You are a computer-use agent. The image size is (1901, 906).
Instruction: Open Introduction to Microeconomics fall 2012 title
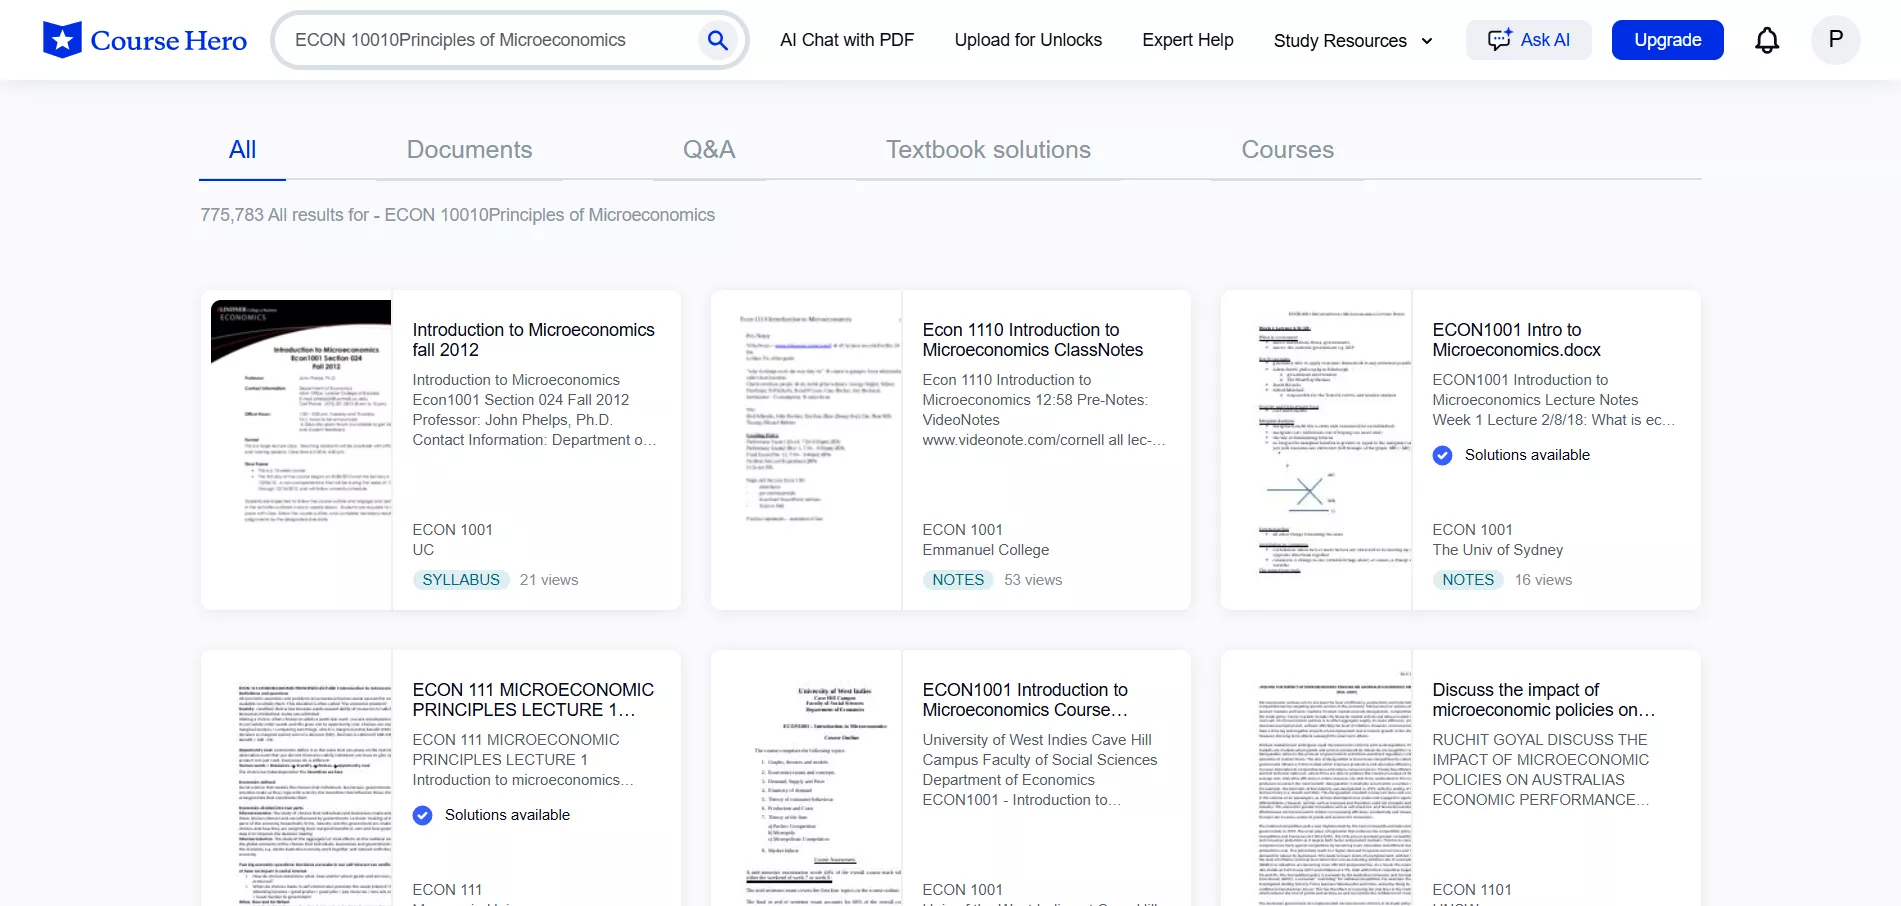click(x=534, y=340)
